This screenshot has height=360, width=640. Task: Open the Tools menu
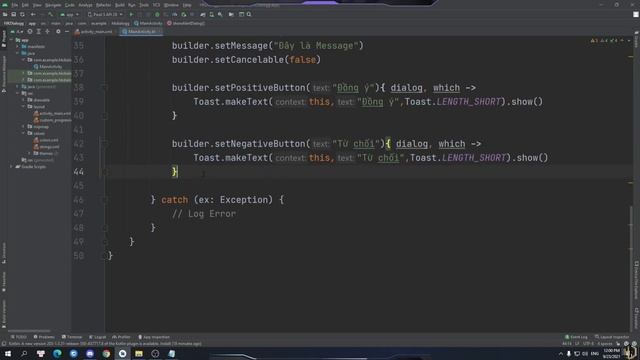[144, 5]
